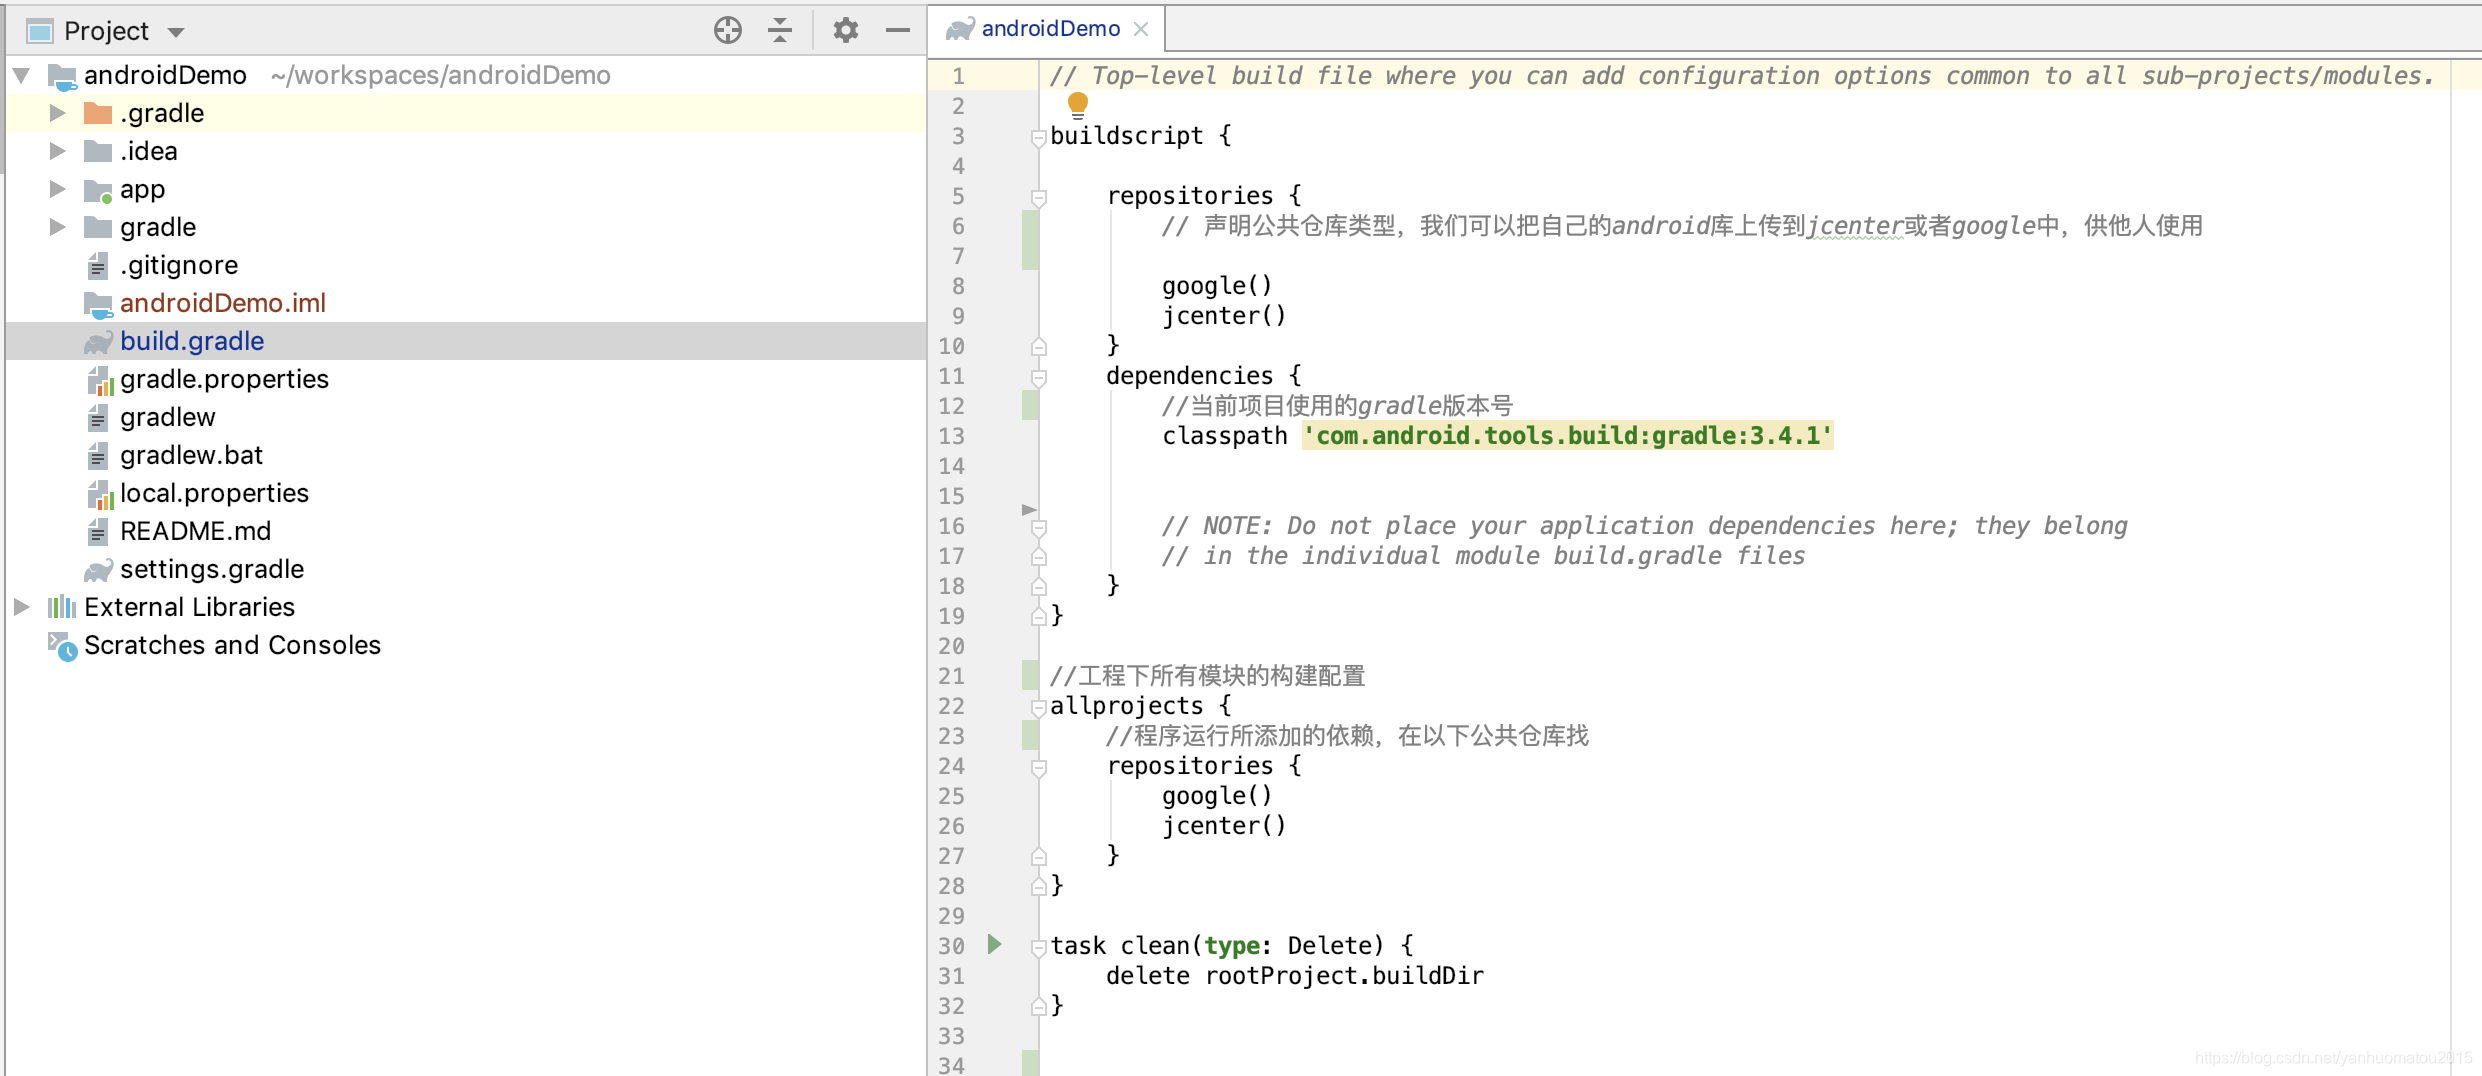Hide the Project panel with minus icon

click(x=898, y=31)
